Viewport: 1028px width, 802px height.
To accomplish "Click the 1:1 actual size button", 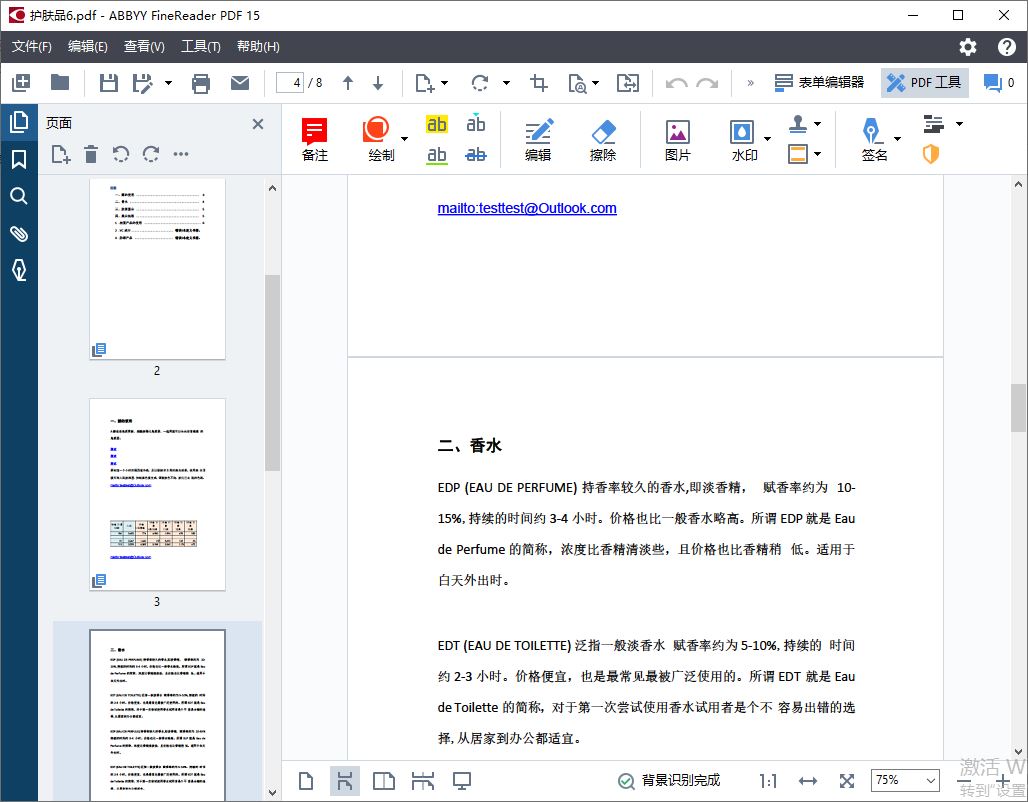I will (768, 781).
